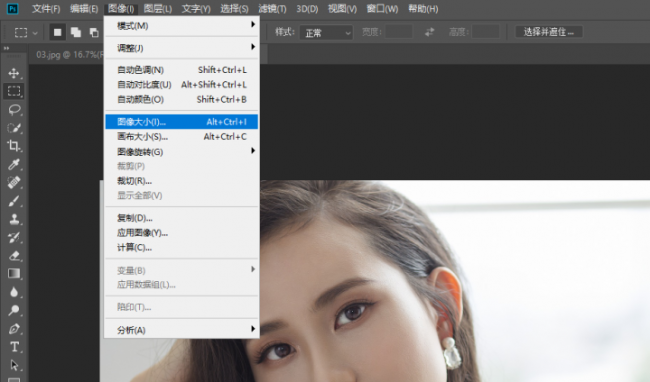
Task: Choose 复制(D)... menu item
Action: tap(182, 218)
